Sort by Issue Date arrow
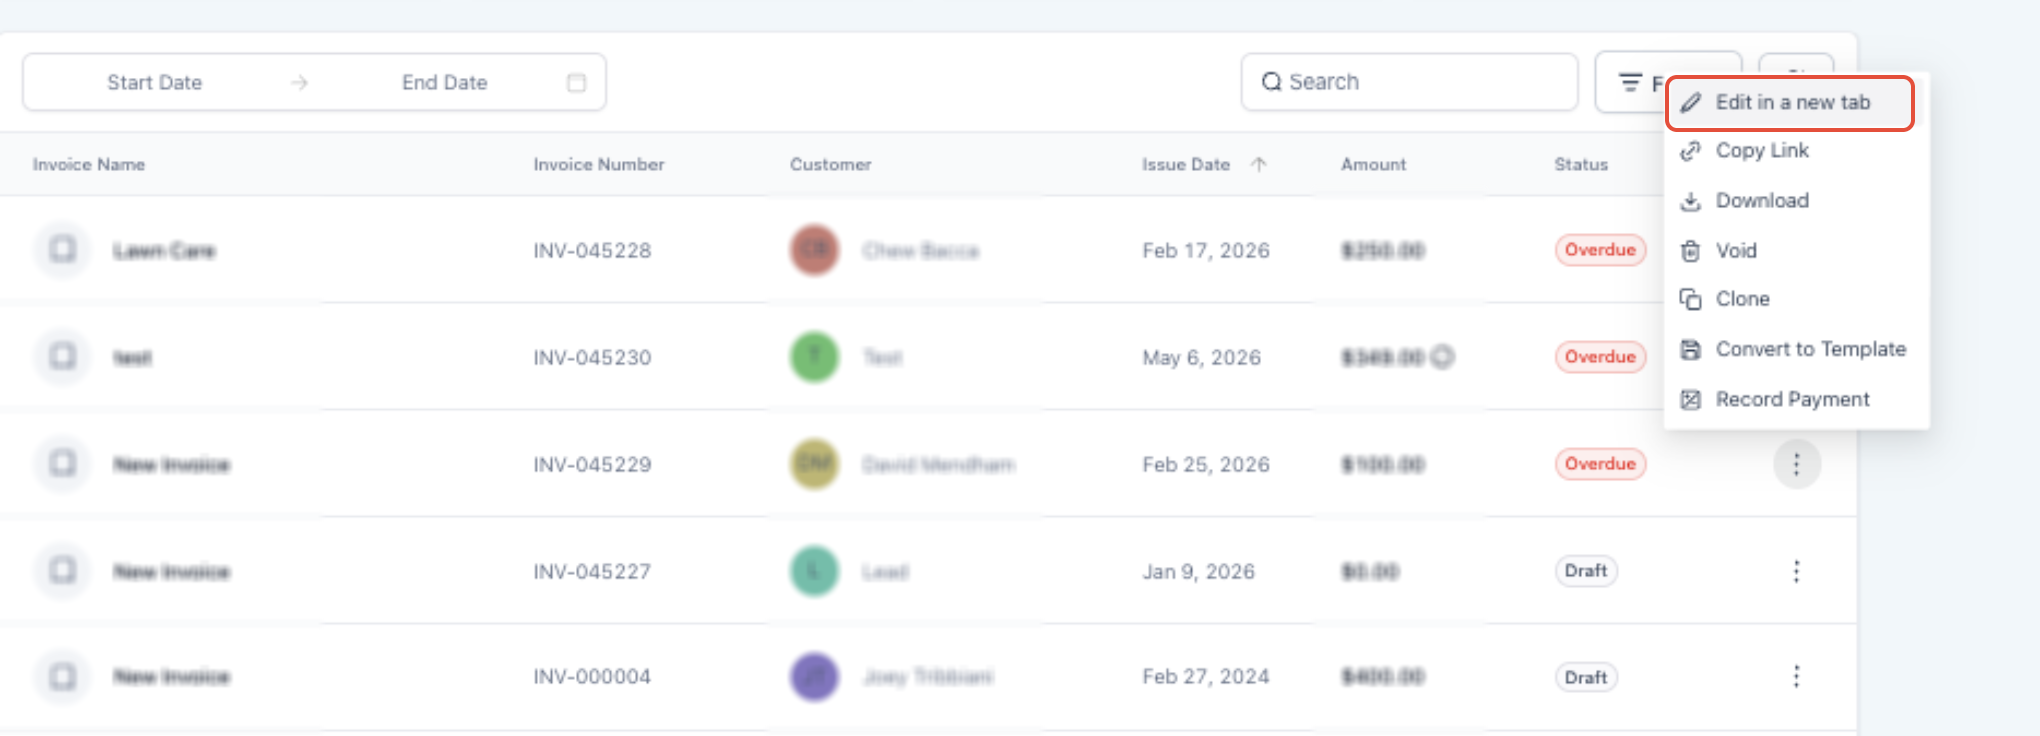 (x=1258, y=164)
